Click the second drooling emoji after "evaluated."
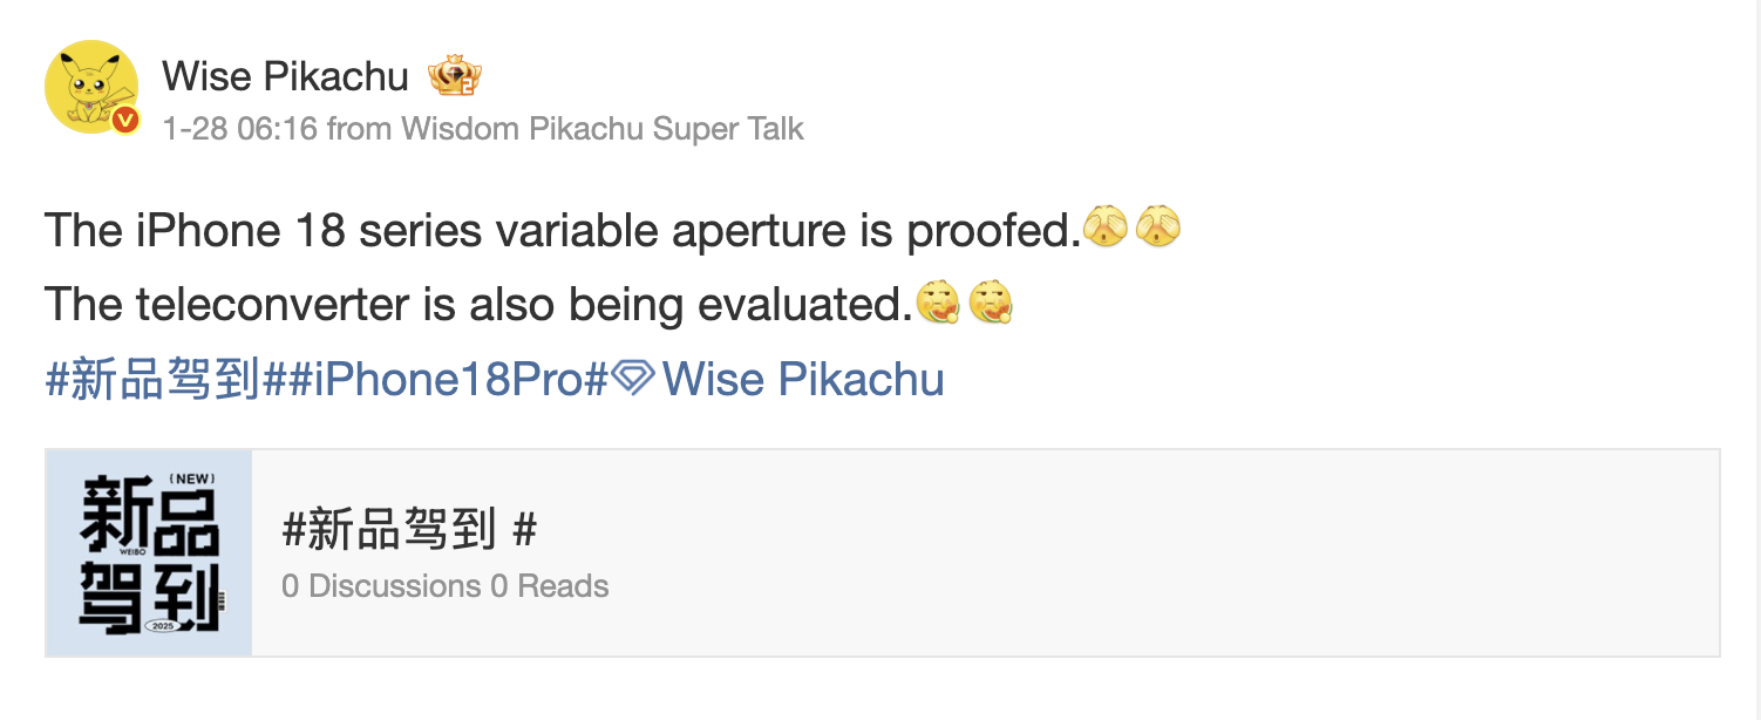 [991, 302]
